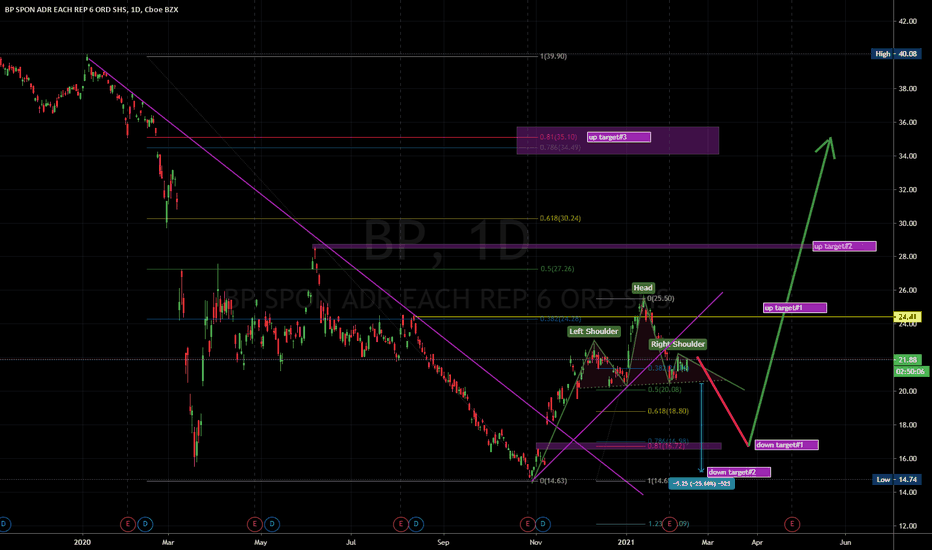Click the 'Jun' time axis label
This screenshot has height=550, width=932.
click(845, 542)
